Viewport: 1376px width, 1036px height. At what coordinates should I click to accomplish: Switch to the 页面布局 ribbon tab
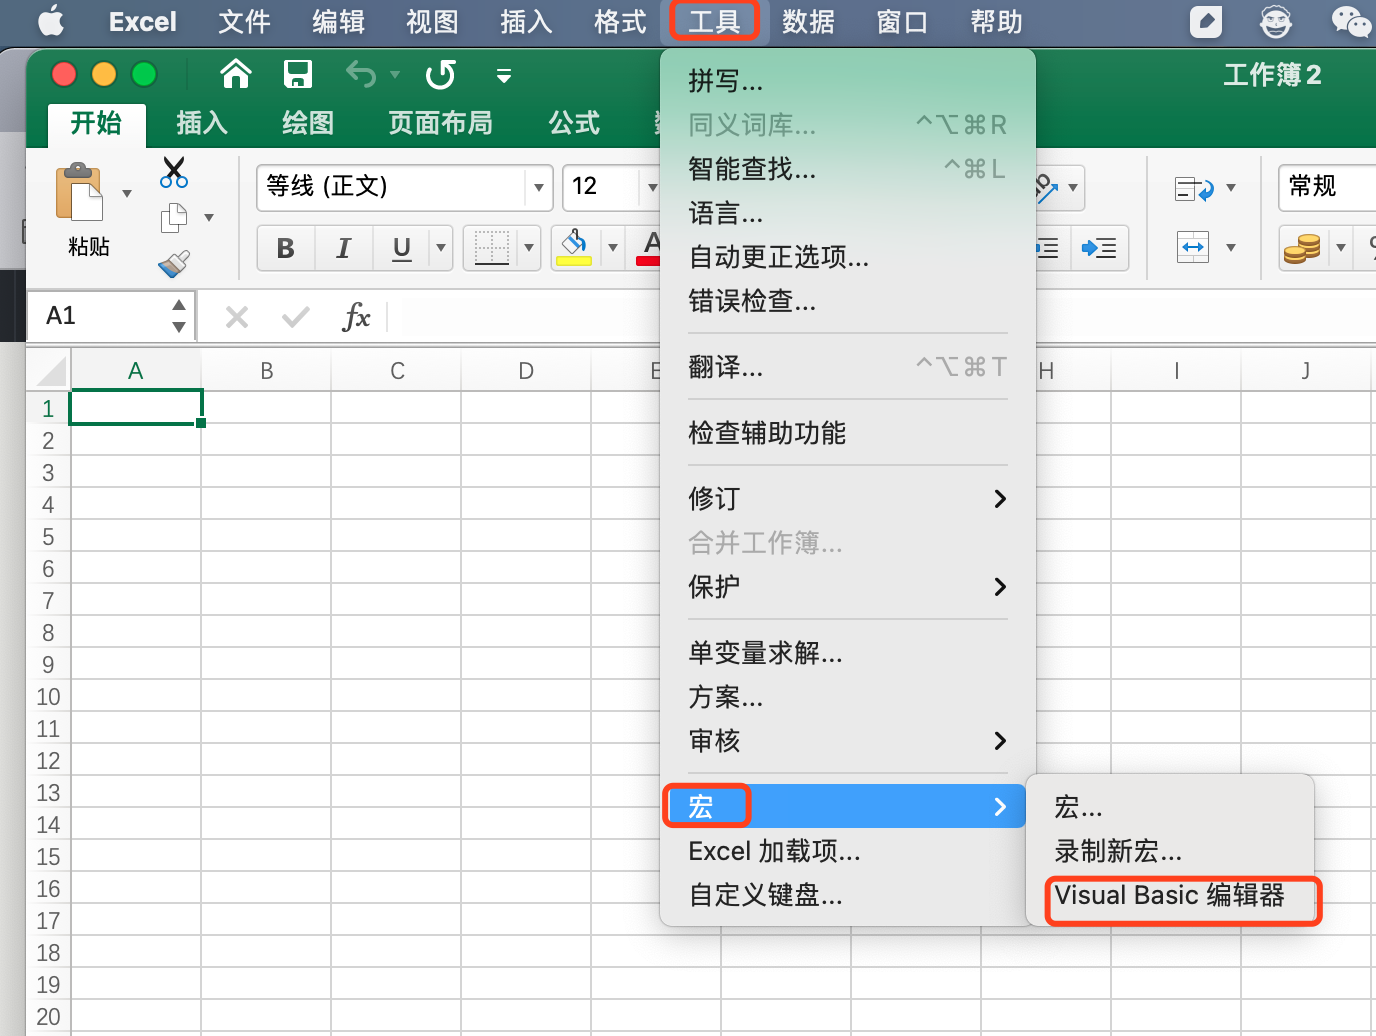click(440, 123)
